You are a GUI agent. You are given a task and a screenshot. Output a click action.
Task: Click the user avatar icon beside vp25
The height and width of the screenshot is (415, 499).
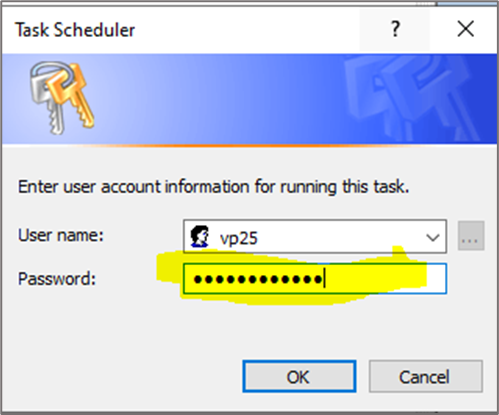200,236
